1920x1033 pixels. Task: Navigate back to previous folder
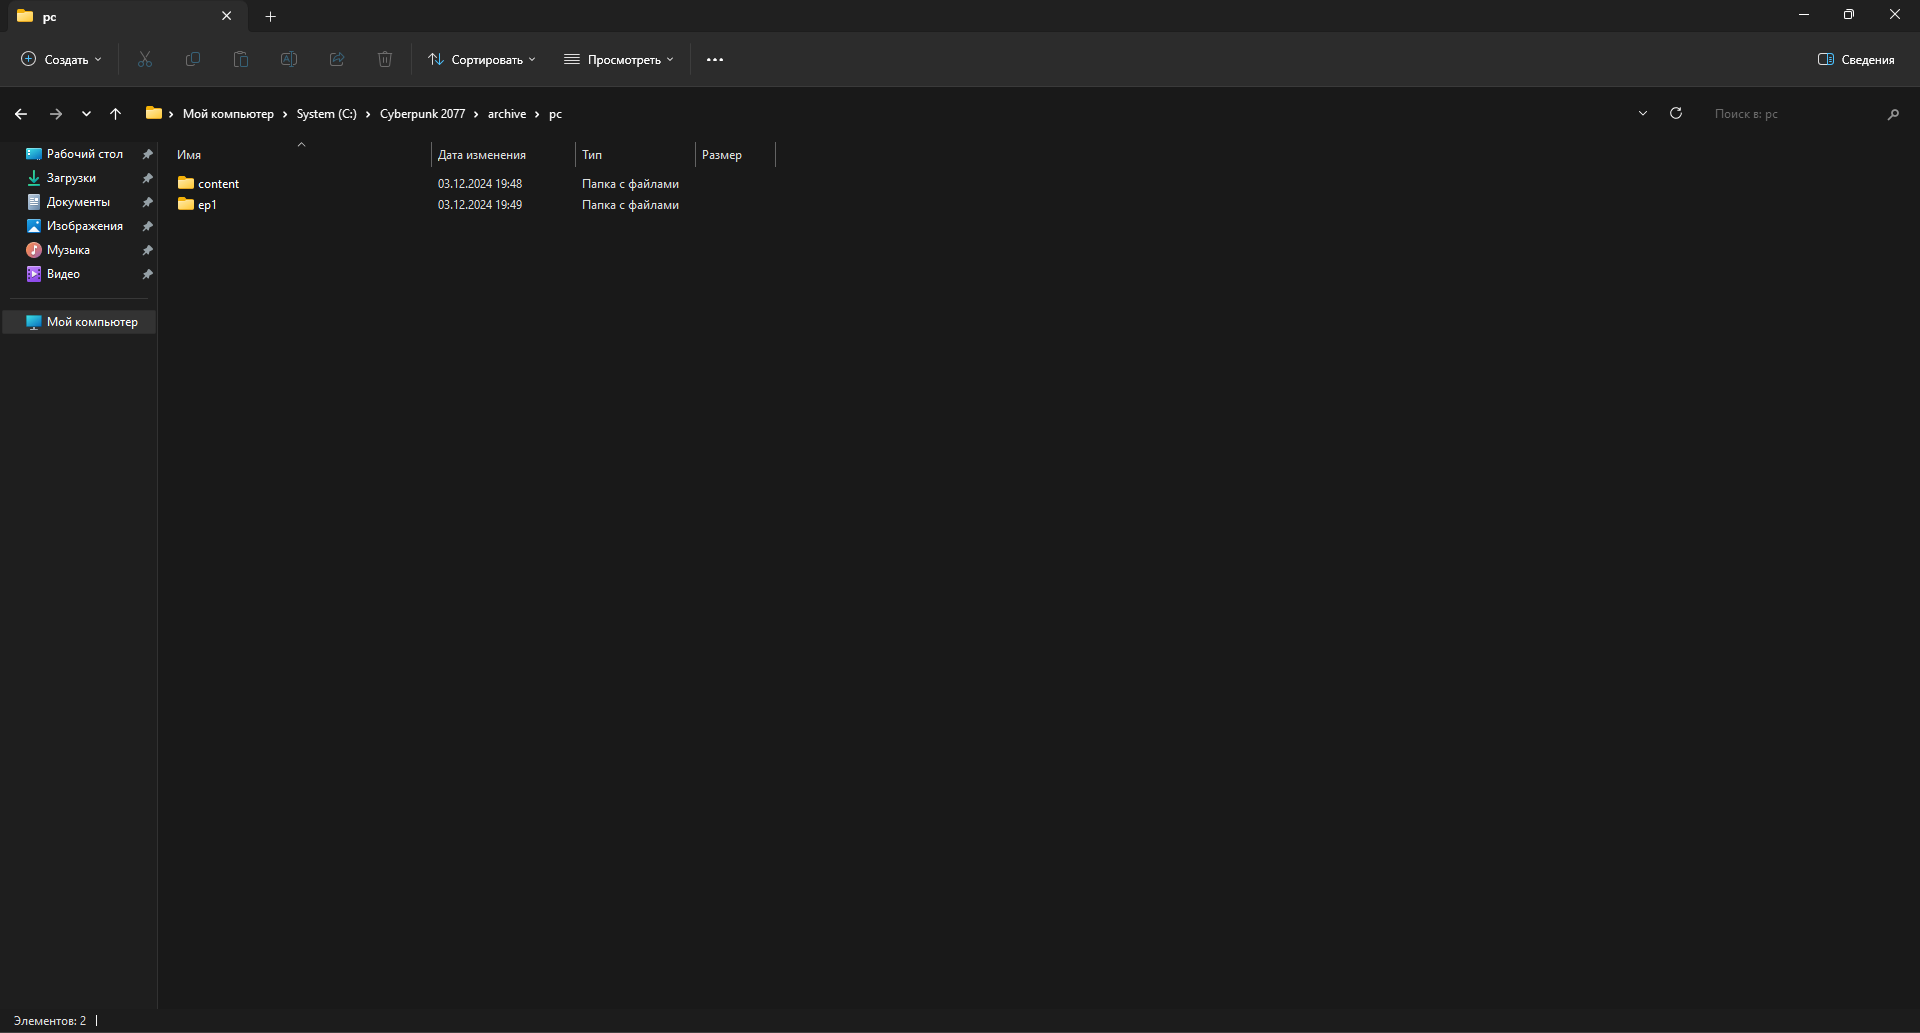[x=21, y=114]
